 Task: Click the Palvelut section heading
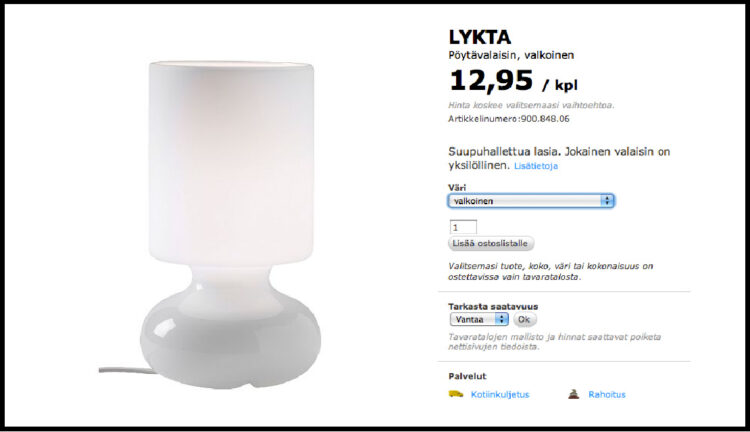pos(467,376)
